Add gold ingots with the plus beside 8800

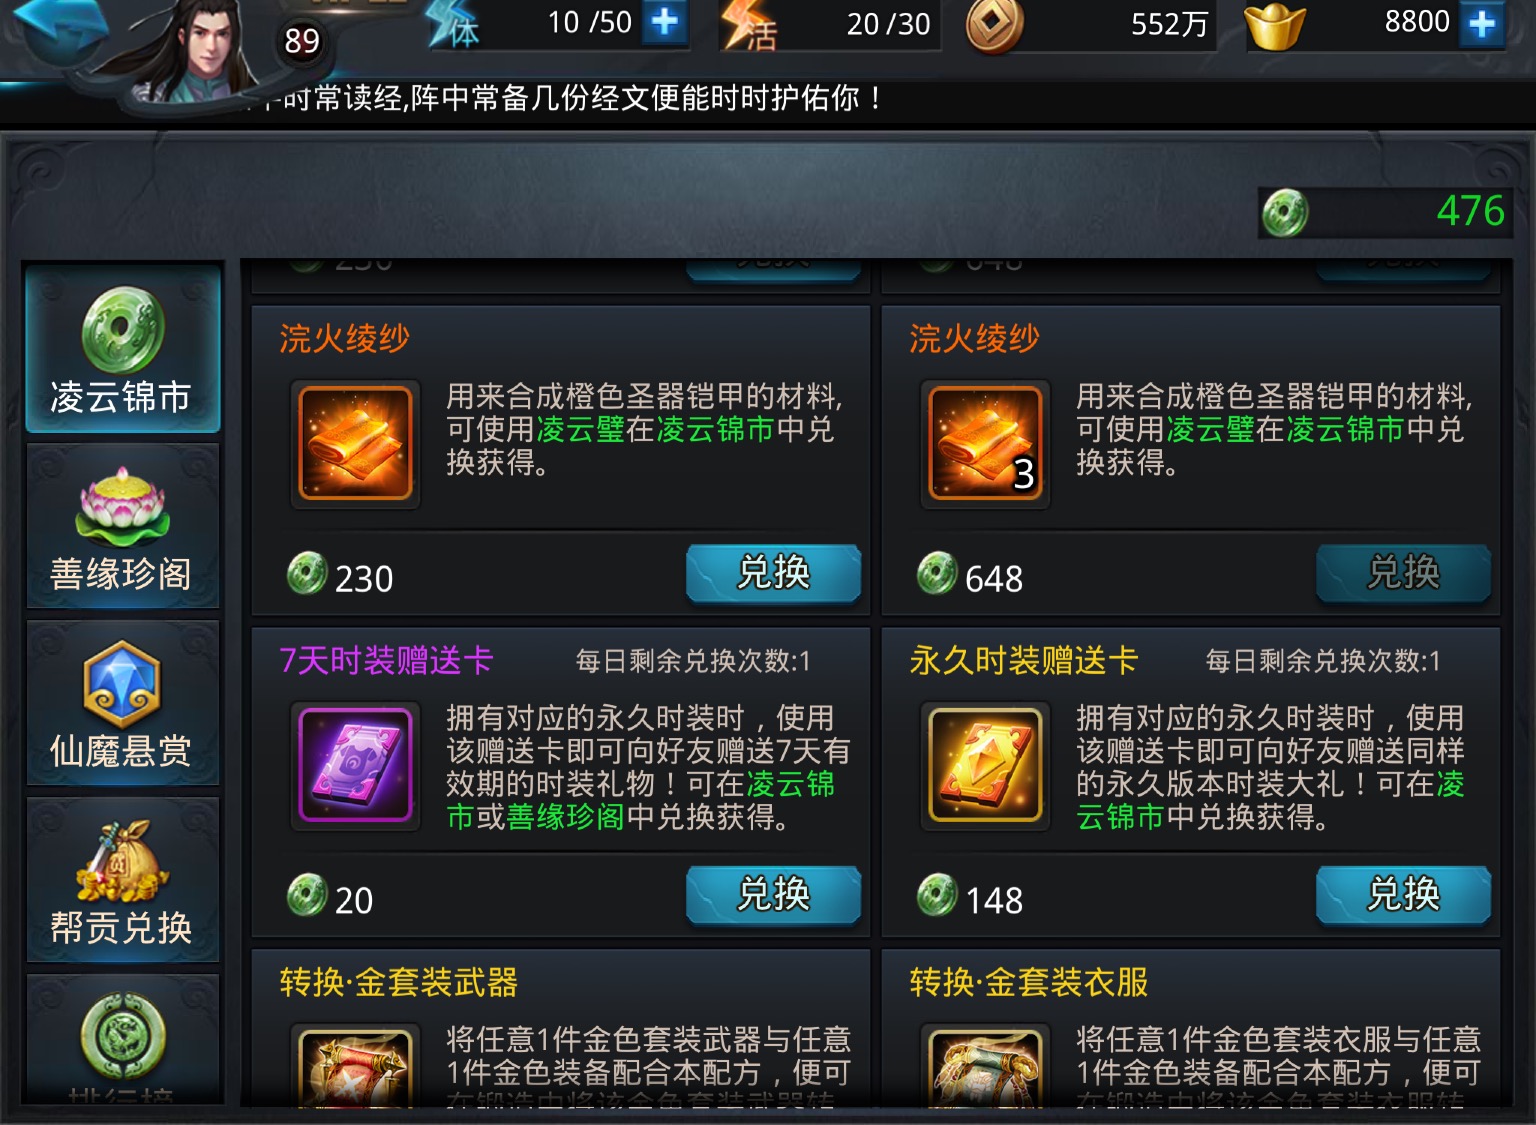tap(1482, 22)
